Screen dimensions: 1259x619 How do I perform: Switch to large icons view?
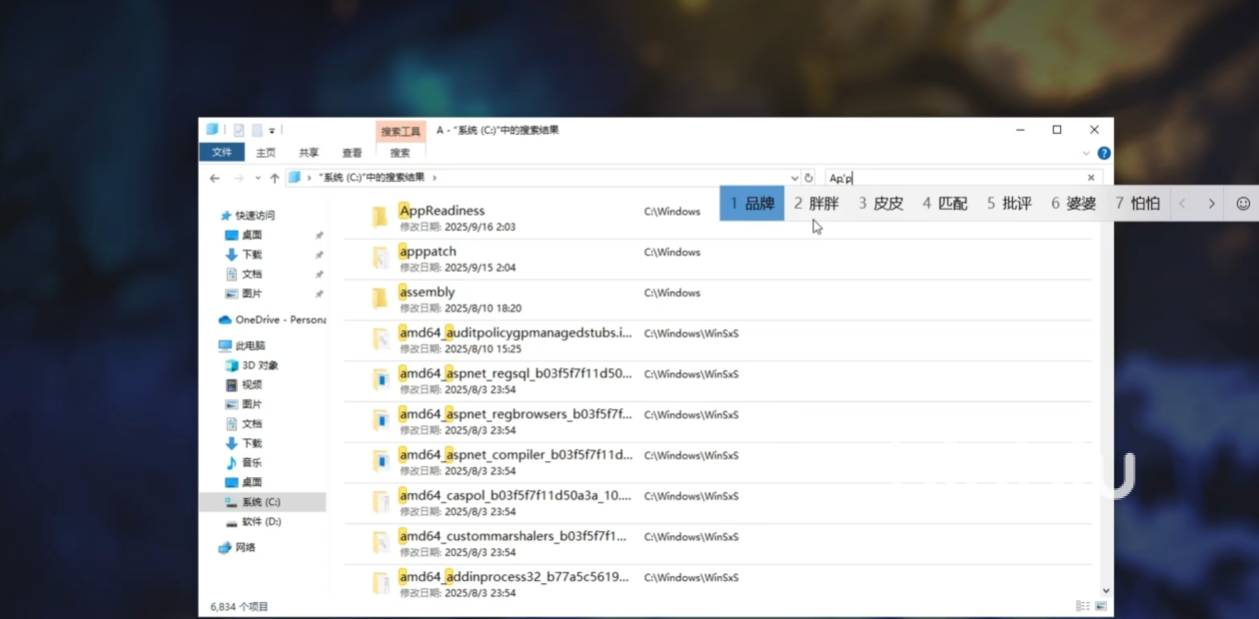pyautogui.click(x=1101, y=606)
